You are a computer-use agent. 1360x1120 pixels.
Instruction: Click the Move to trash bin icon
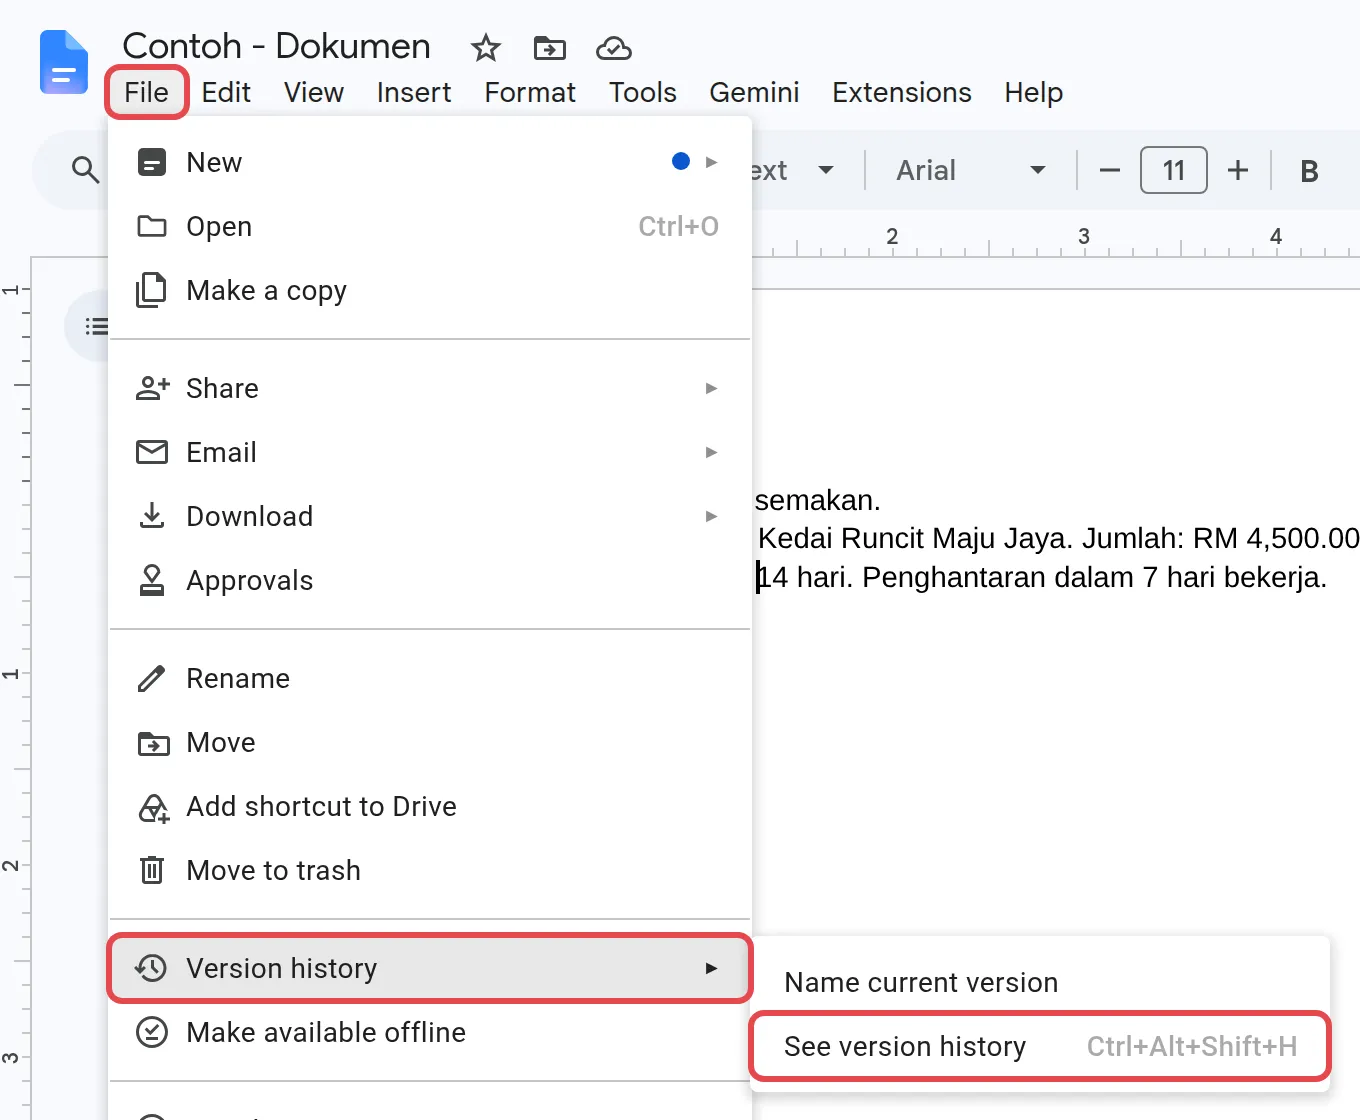152,870
